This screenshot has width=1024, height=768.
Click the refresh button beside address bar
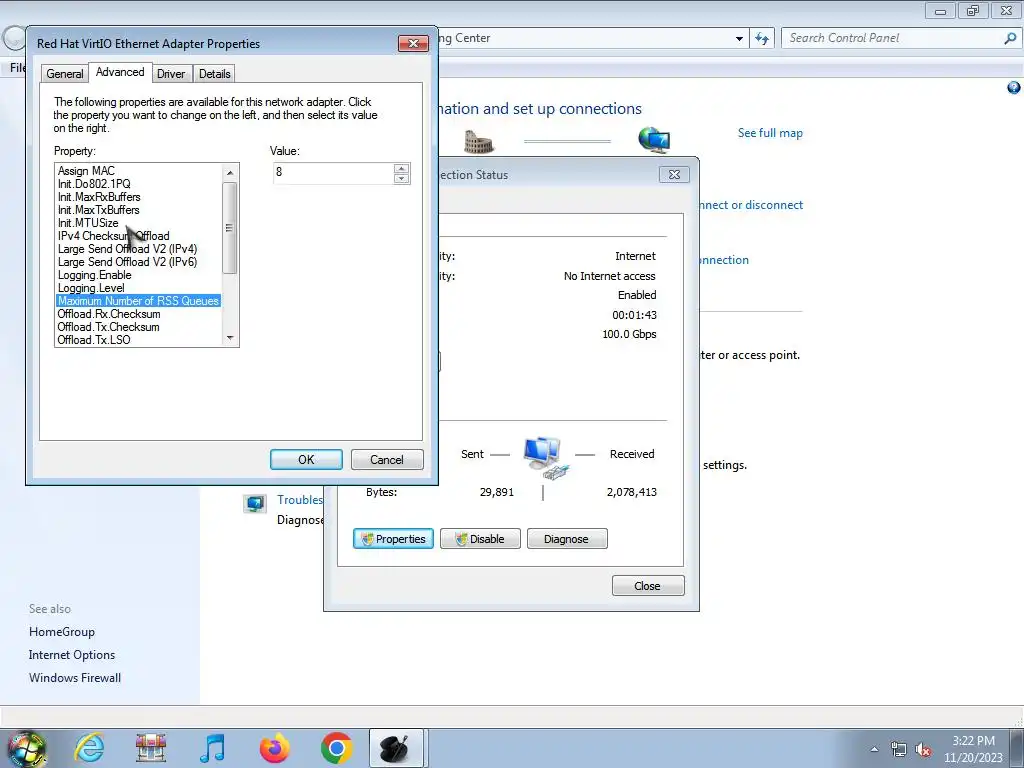click(x=762, y=39)
